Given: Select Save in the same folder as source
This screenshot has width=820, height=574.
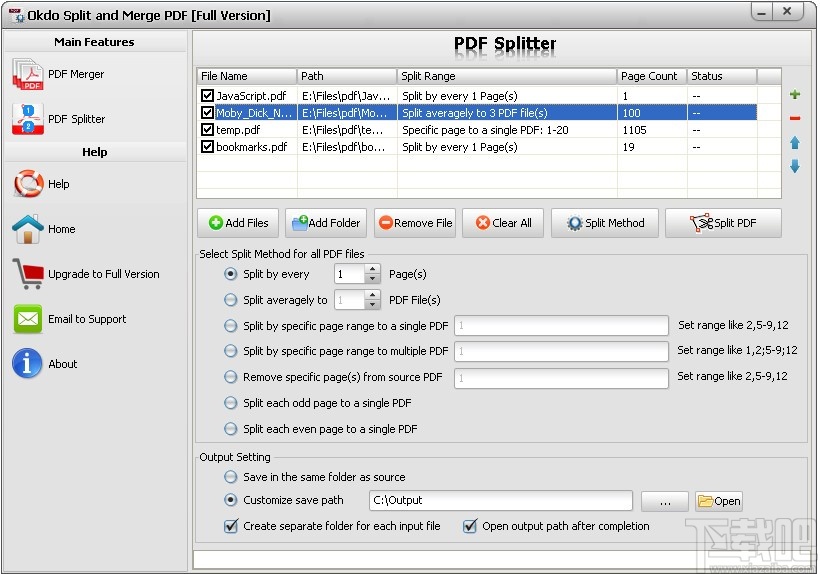Looking at the screenshot, I should [x=230, y=477].
